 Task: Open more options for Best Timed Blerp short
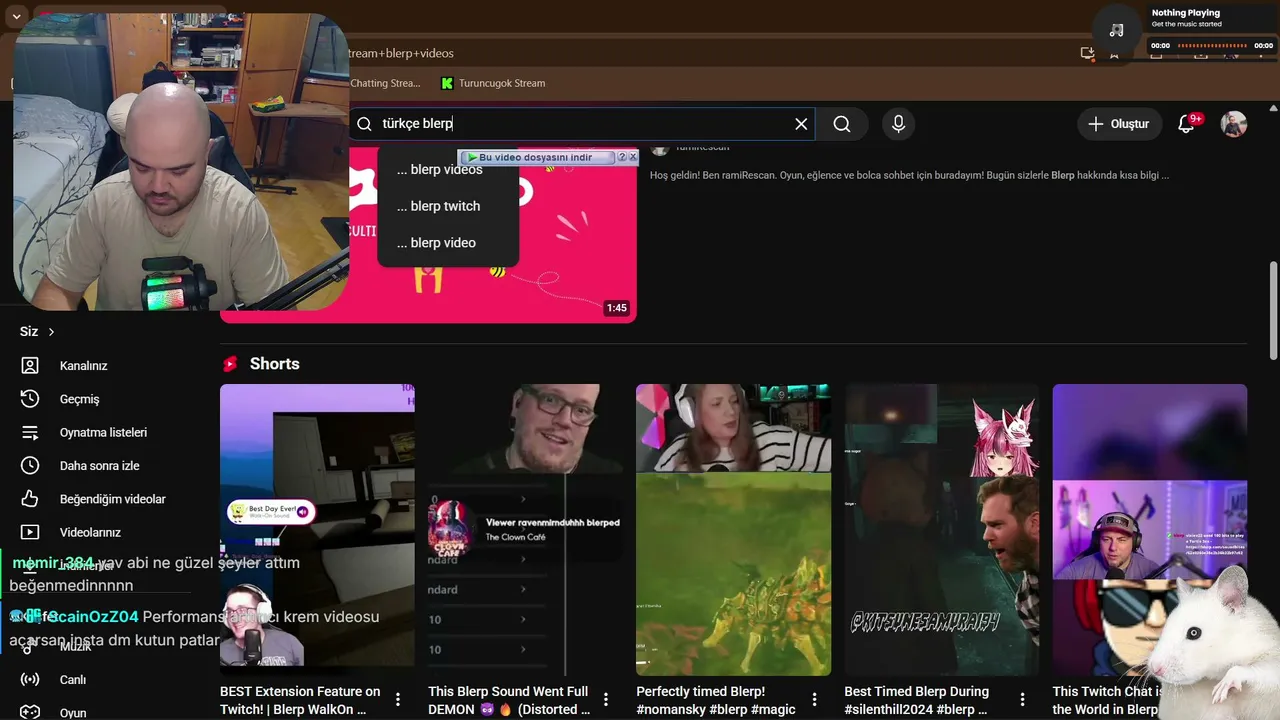pyautogui.click(x=1022, y=700)
